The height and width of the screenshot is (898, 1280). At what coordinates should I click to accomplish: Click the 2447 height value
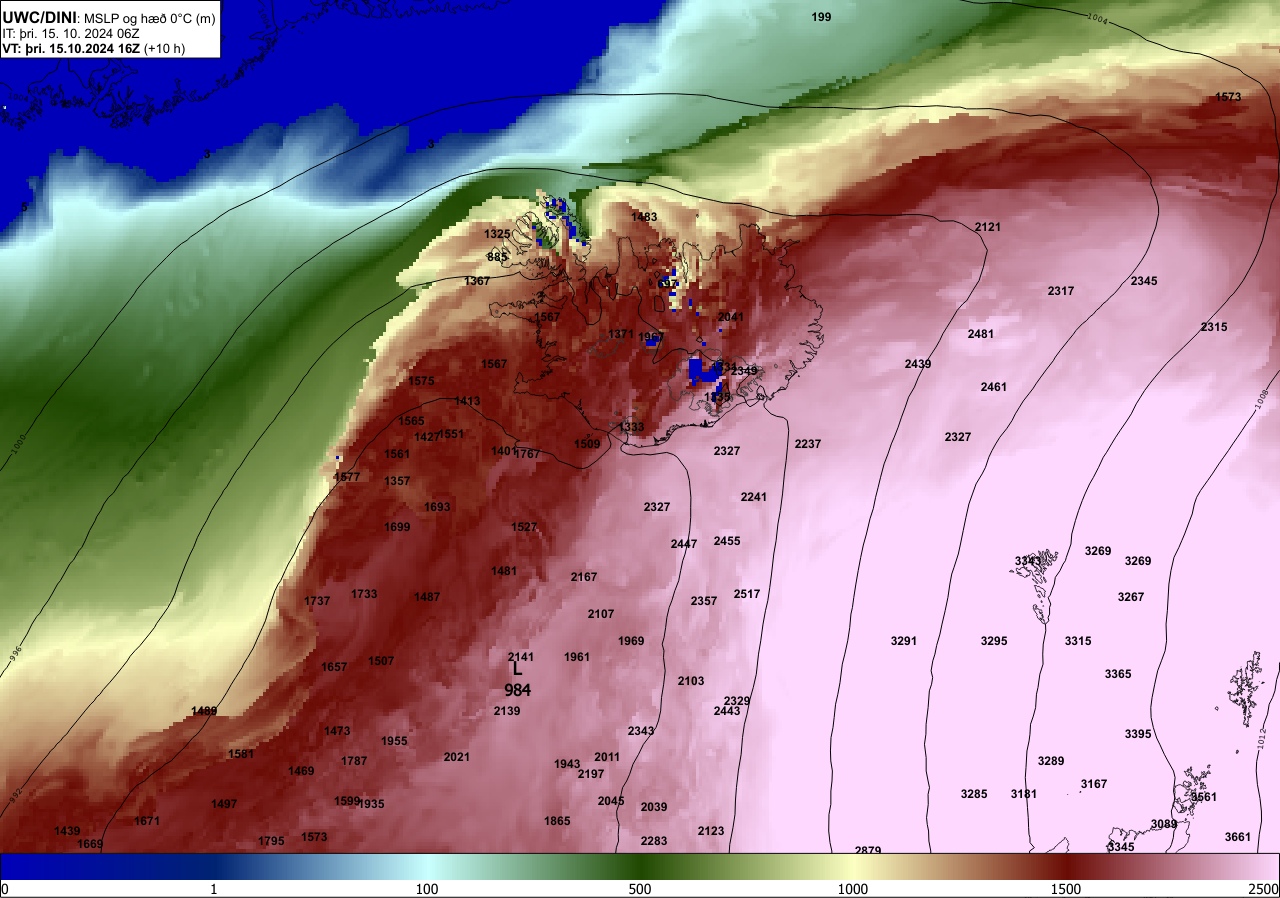[x=684, y=544]
